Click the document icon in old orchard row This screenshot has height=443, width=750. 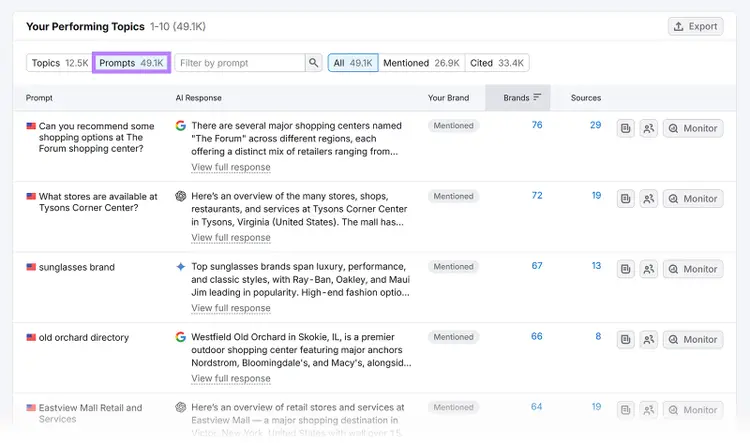point(626,340)
